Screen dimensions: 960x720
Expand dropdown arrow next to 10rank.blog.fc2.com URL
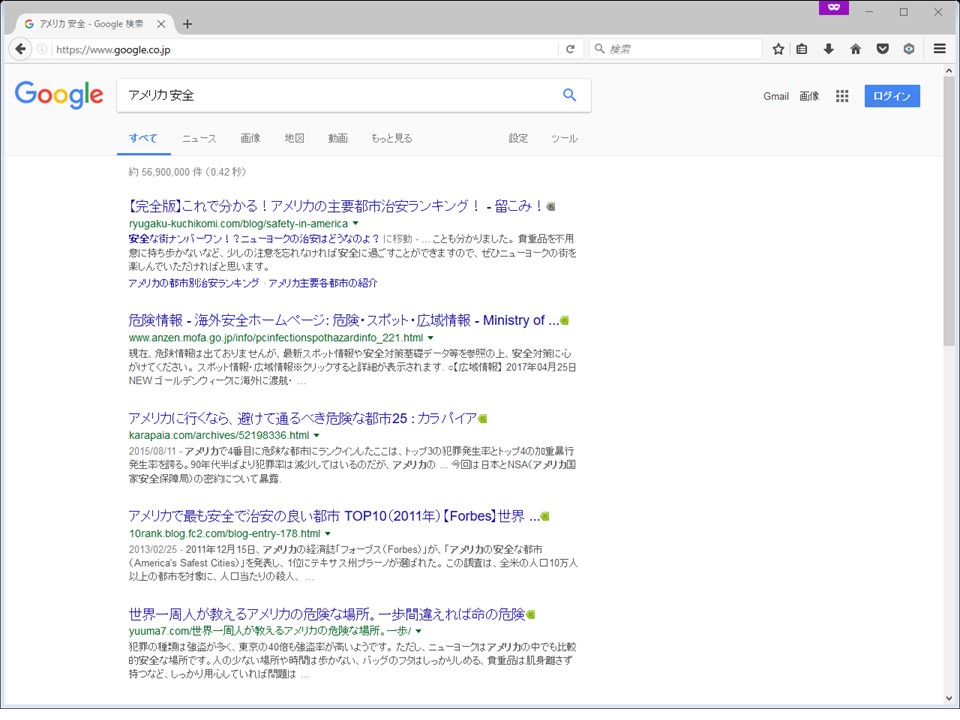pos(328,533)
